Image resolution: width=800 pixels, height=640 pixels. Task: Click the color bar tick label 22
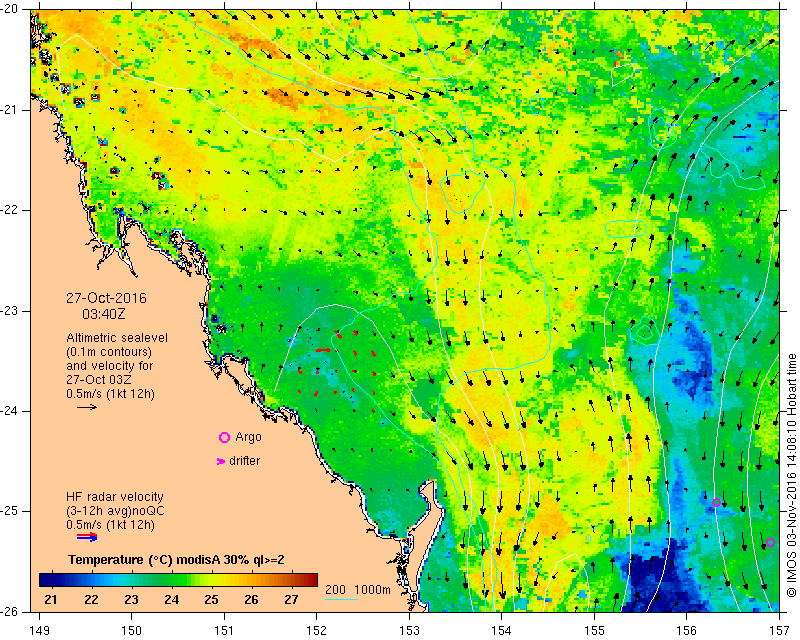coord(91,600)
